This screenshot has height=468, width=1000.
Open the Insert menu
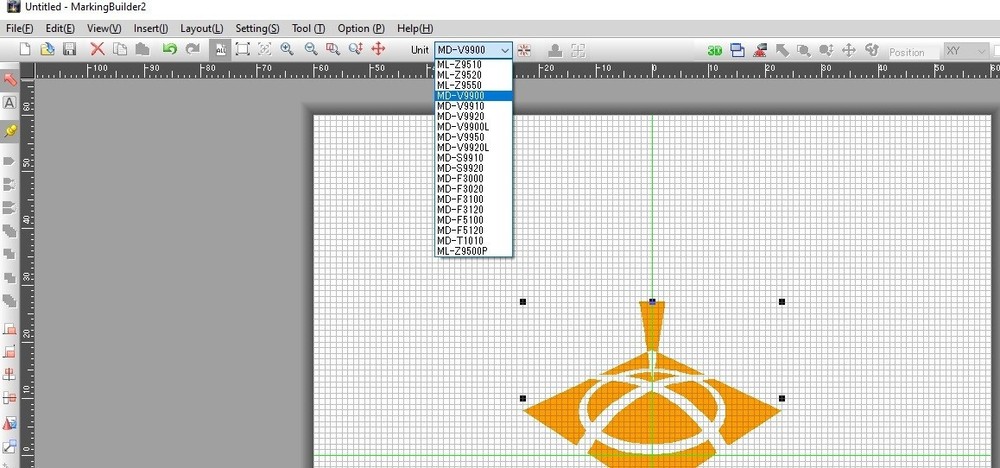(x=151, y=29)
